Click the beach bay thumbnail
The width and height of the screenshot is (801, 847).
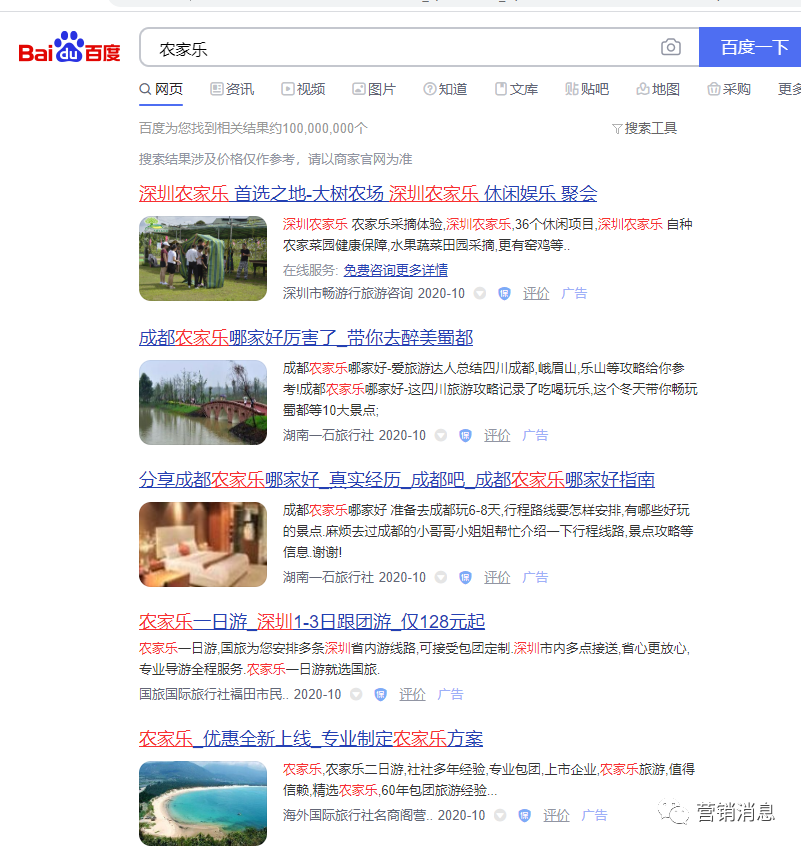[x=203, y=803]
